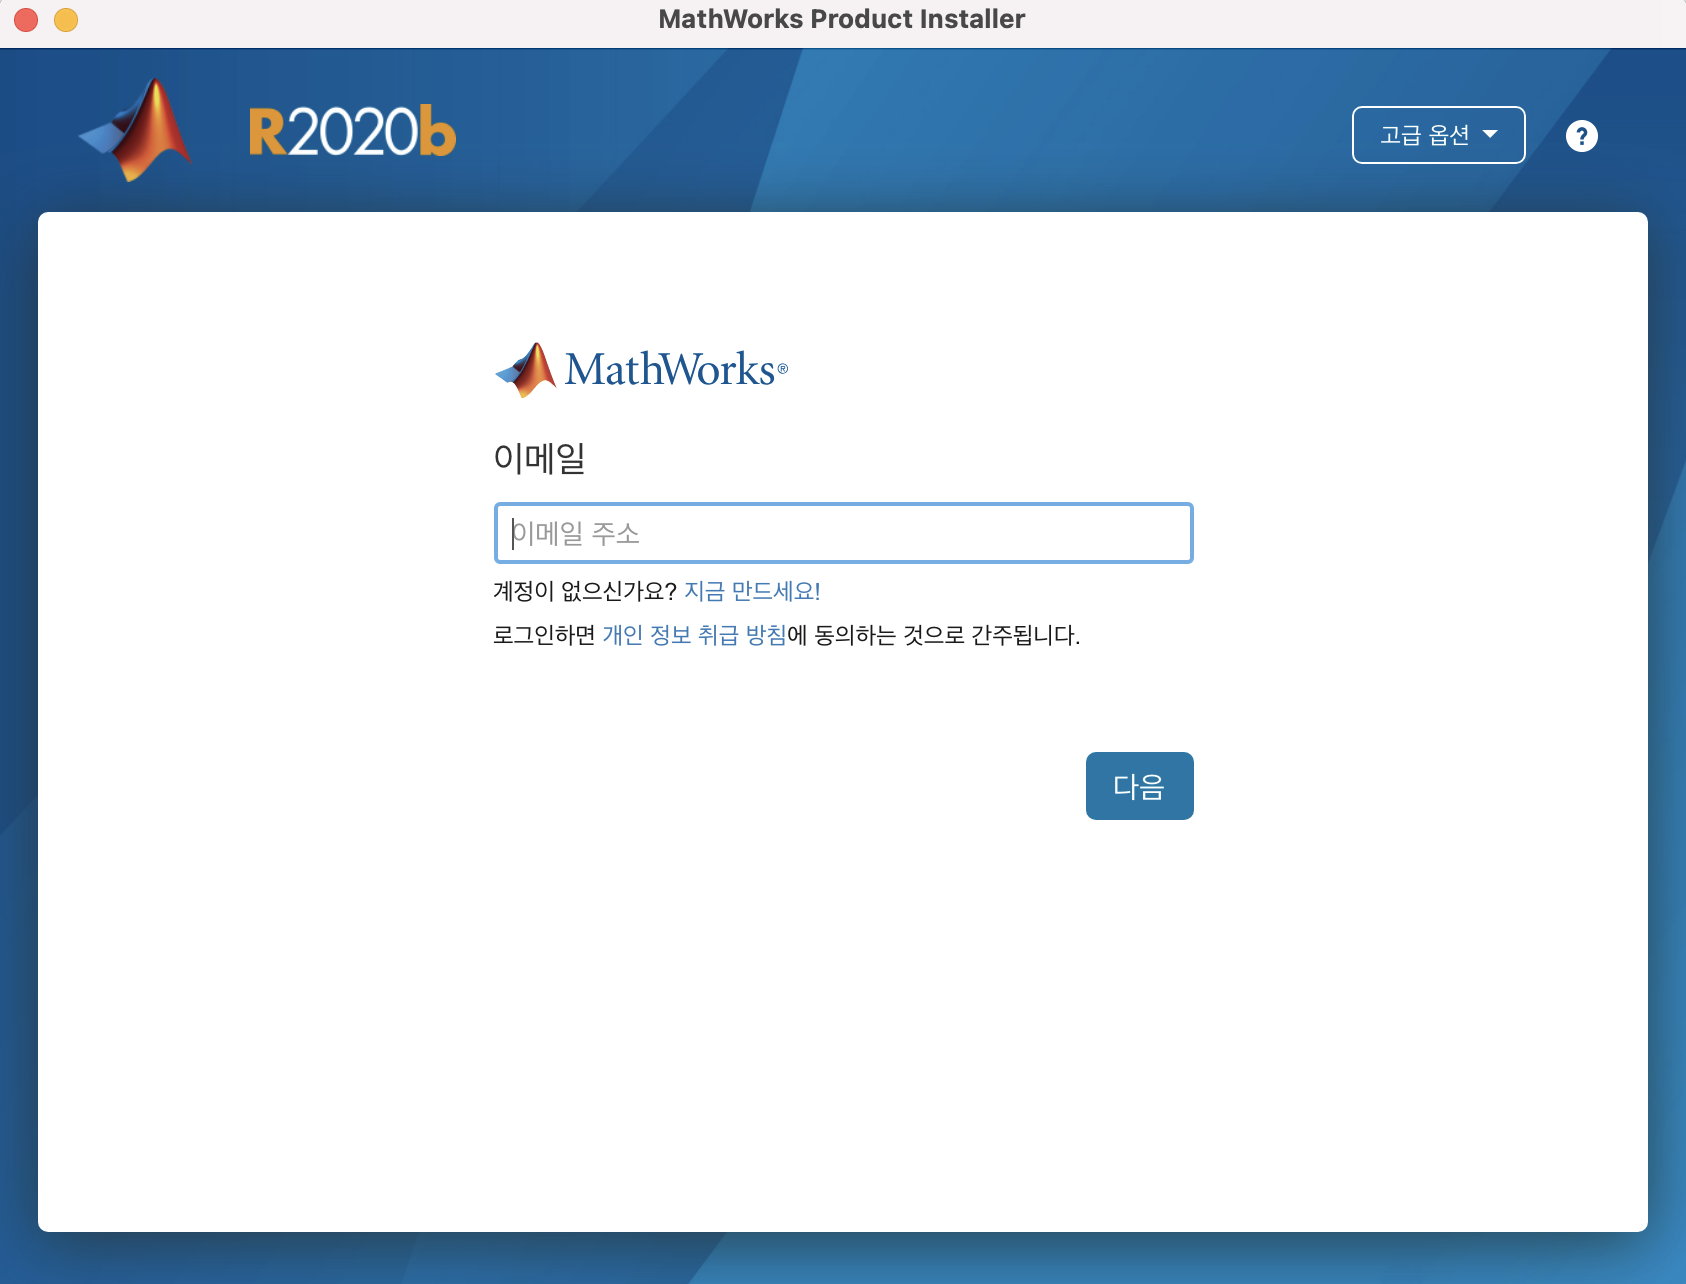Close the installer with the red button
Image resolution: width=1686 pixels, height=1284 pixels.
tap(26, 20)
